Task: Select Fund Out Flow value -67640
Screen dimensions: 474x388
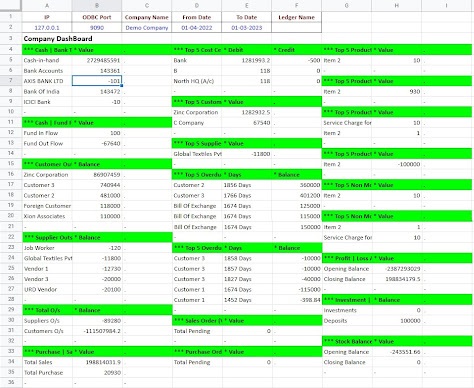Action: 97,143
